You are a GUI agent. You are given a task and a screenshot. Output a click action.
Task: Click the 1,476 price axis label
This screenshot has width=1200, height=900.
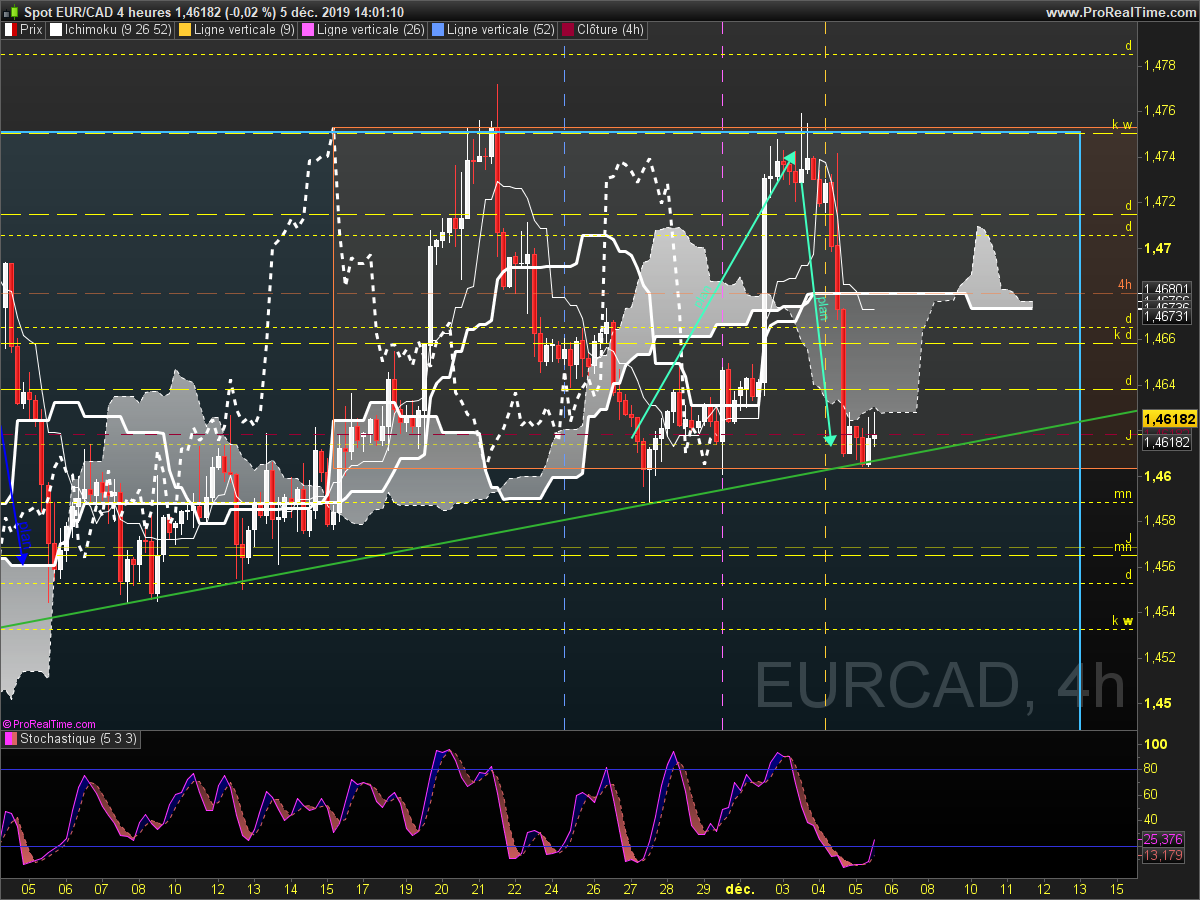(x=1160, y=110)
